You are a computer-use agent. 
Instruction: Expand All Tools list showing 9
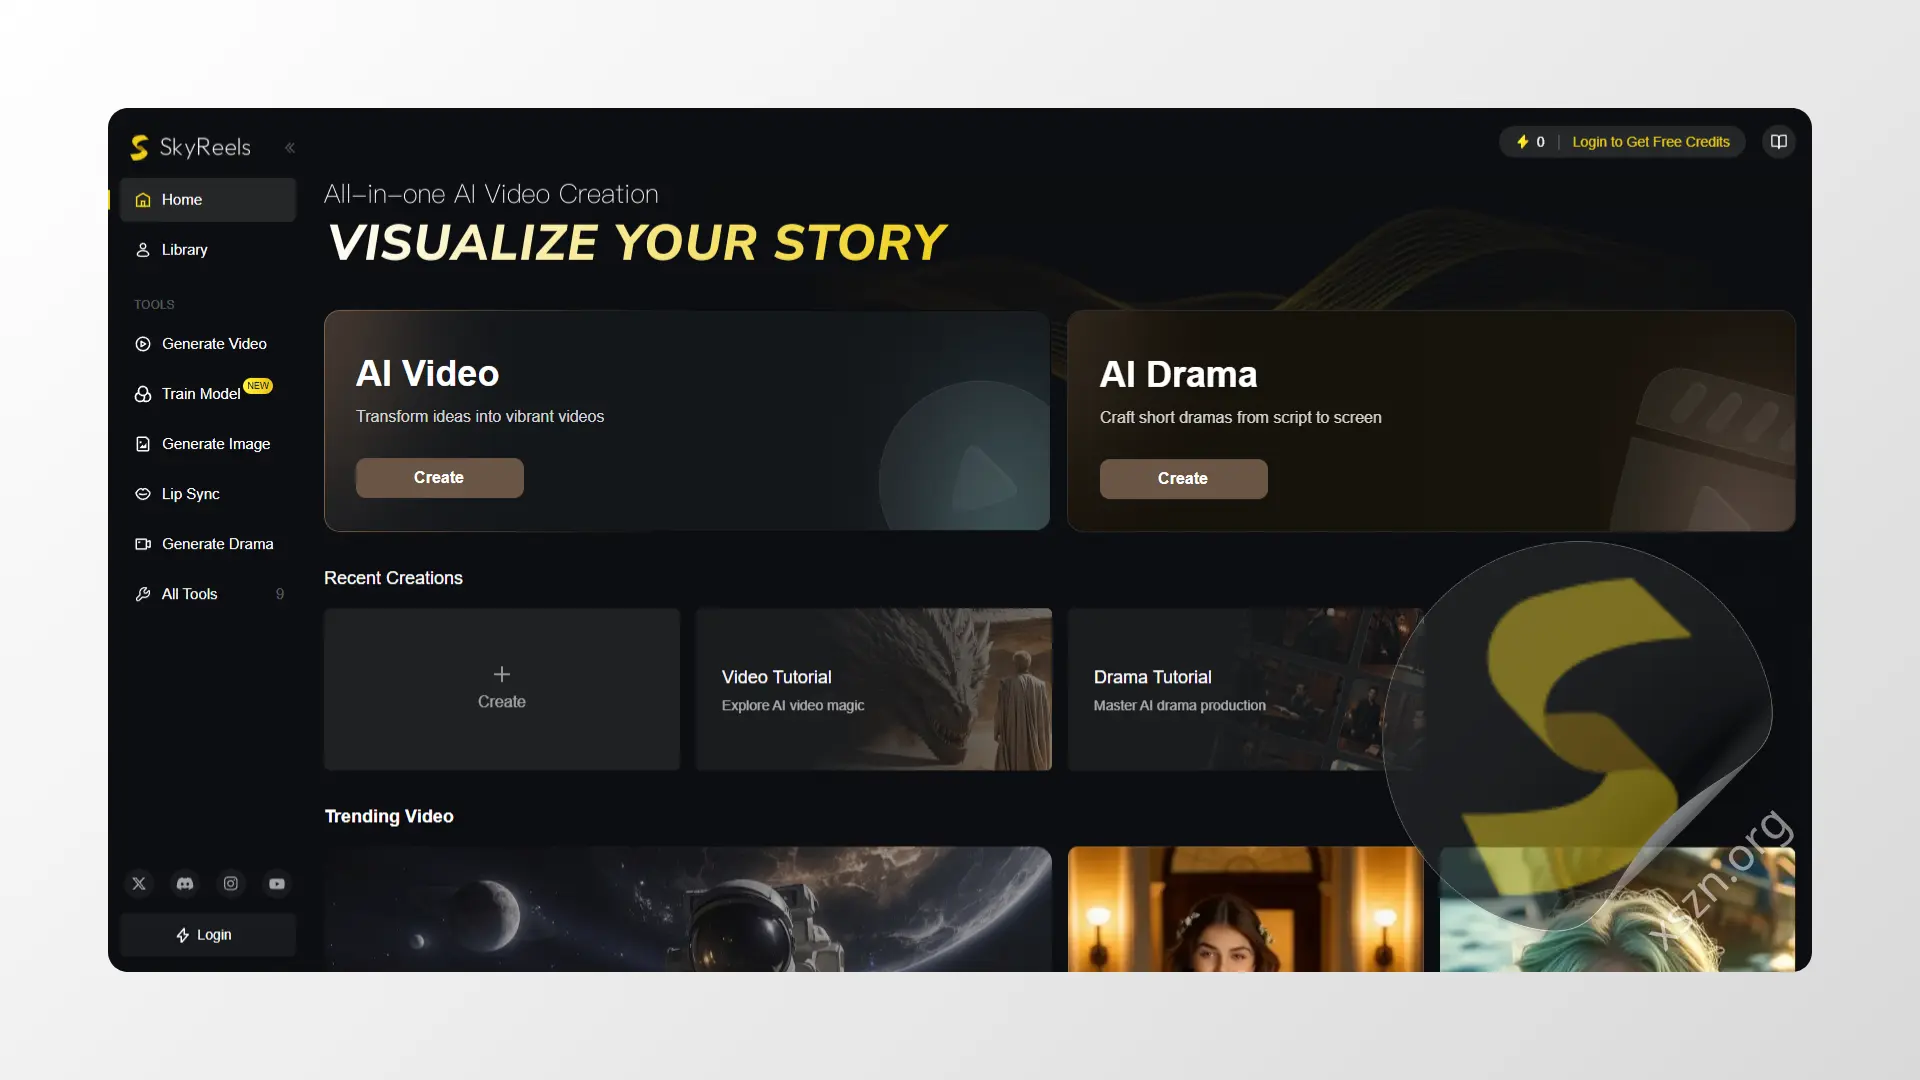208,594
